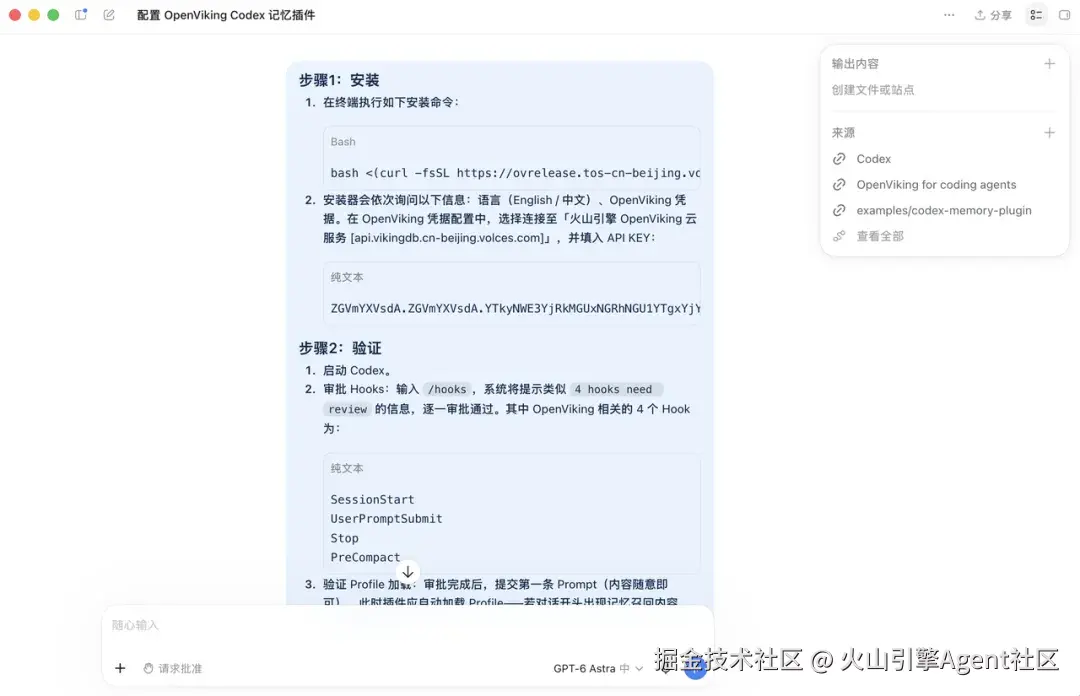Image resolution: width=1080 pixels, height=696 pixels.
Task: Click the attachment plus icon in input
Action: (x=120, y=668)
